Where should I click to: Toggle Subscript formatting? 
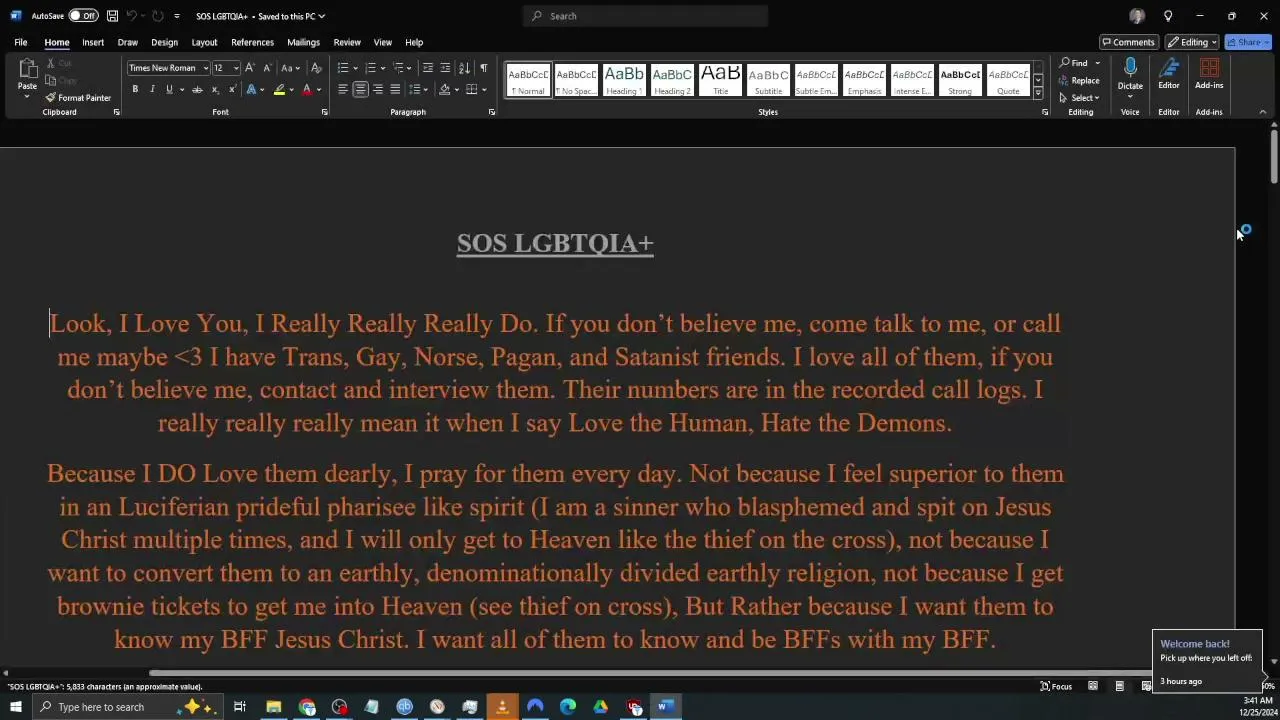pos(214,90)
